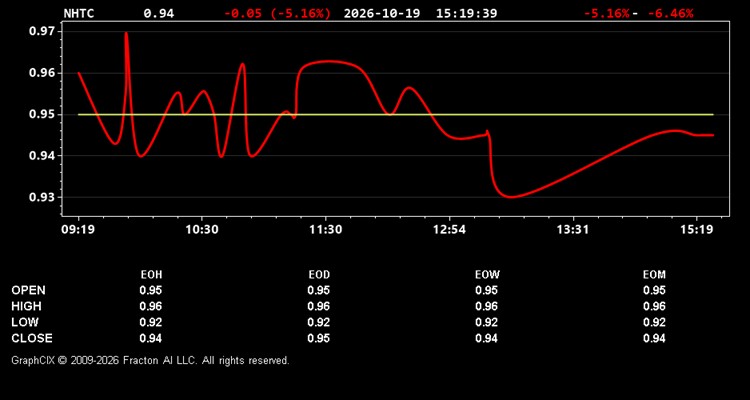Click the EOH column header

tap(151, 275)
